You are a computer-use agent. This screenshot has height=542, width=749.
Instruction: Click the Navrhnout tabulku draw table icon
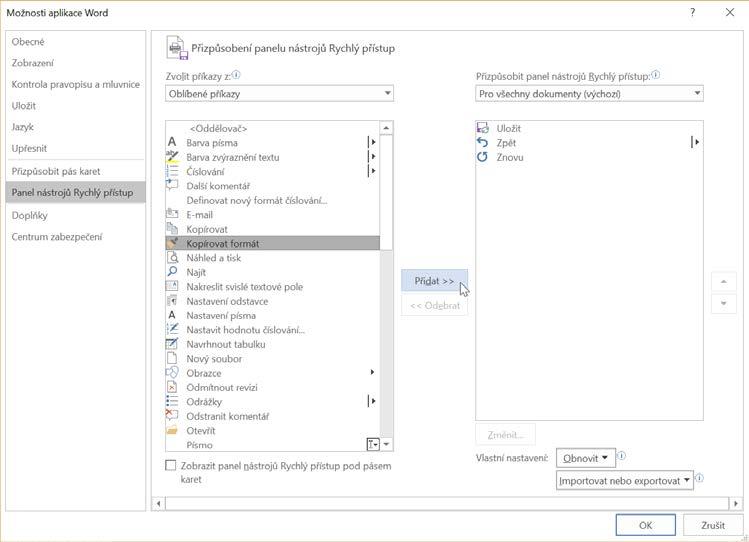click(x=172, y=344)
